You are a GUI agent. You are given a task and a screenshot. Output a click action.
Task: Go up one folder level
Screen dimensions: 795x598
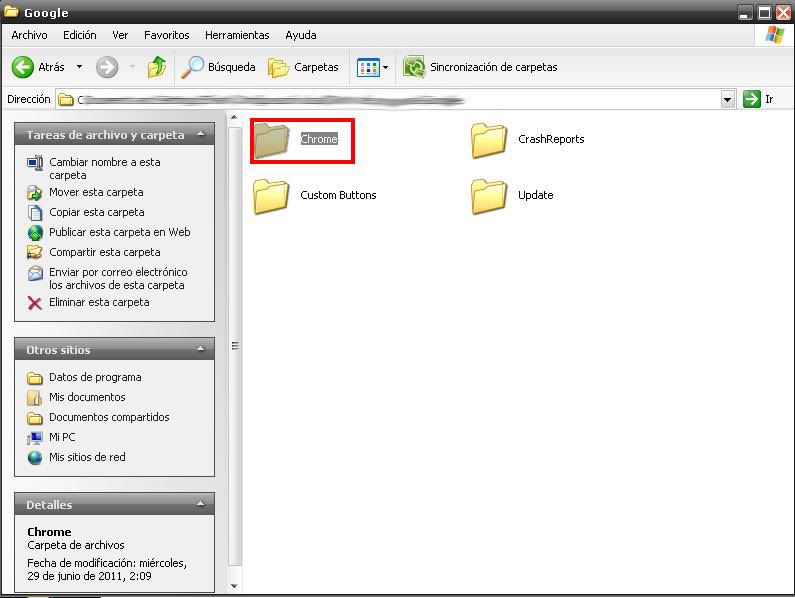point(157,67)
